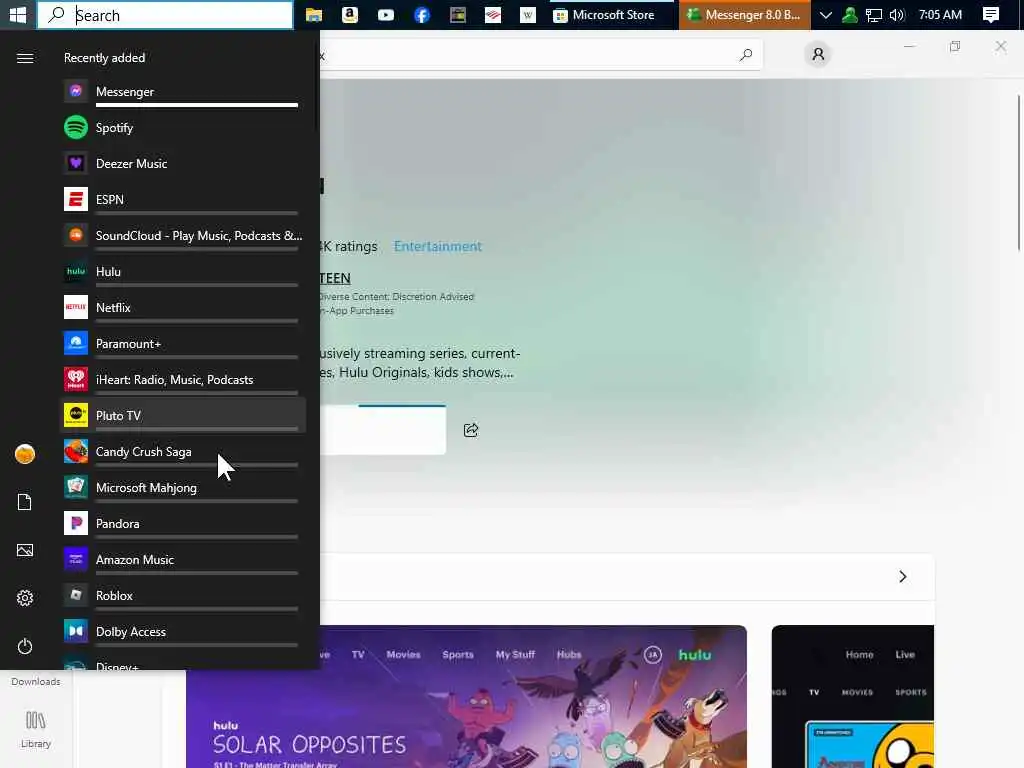The image size is (1024, 768).
Task: Open the Facebook taskbar icon
Action: click(422, 14)
